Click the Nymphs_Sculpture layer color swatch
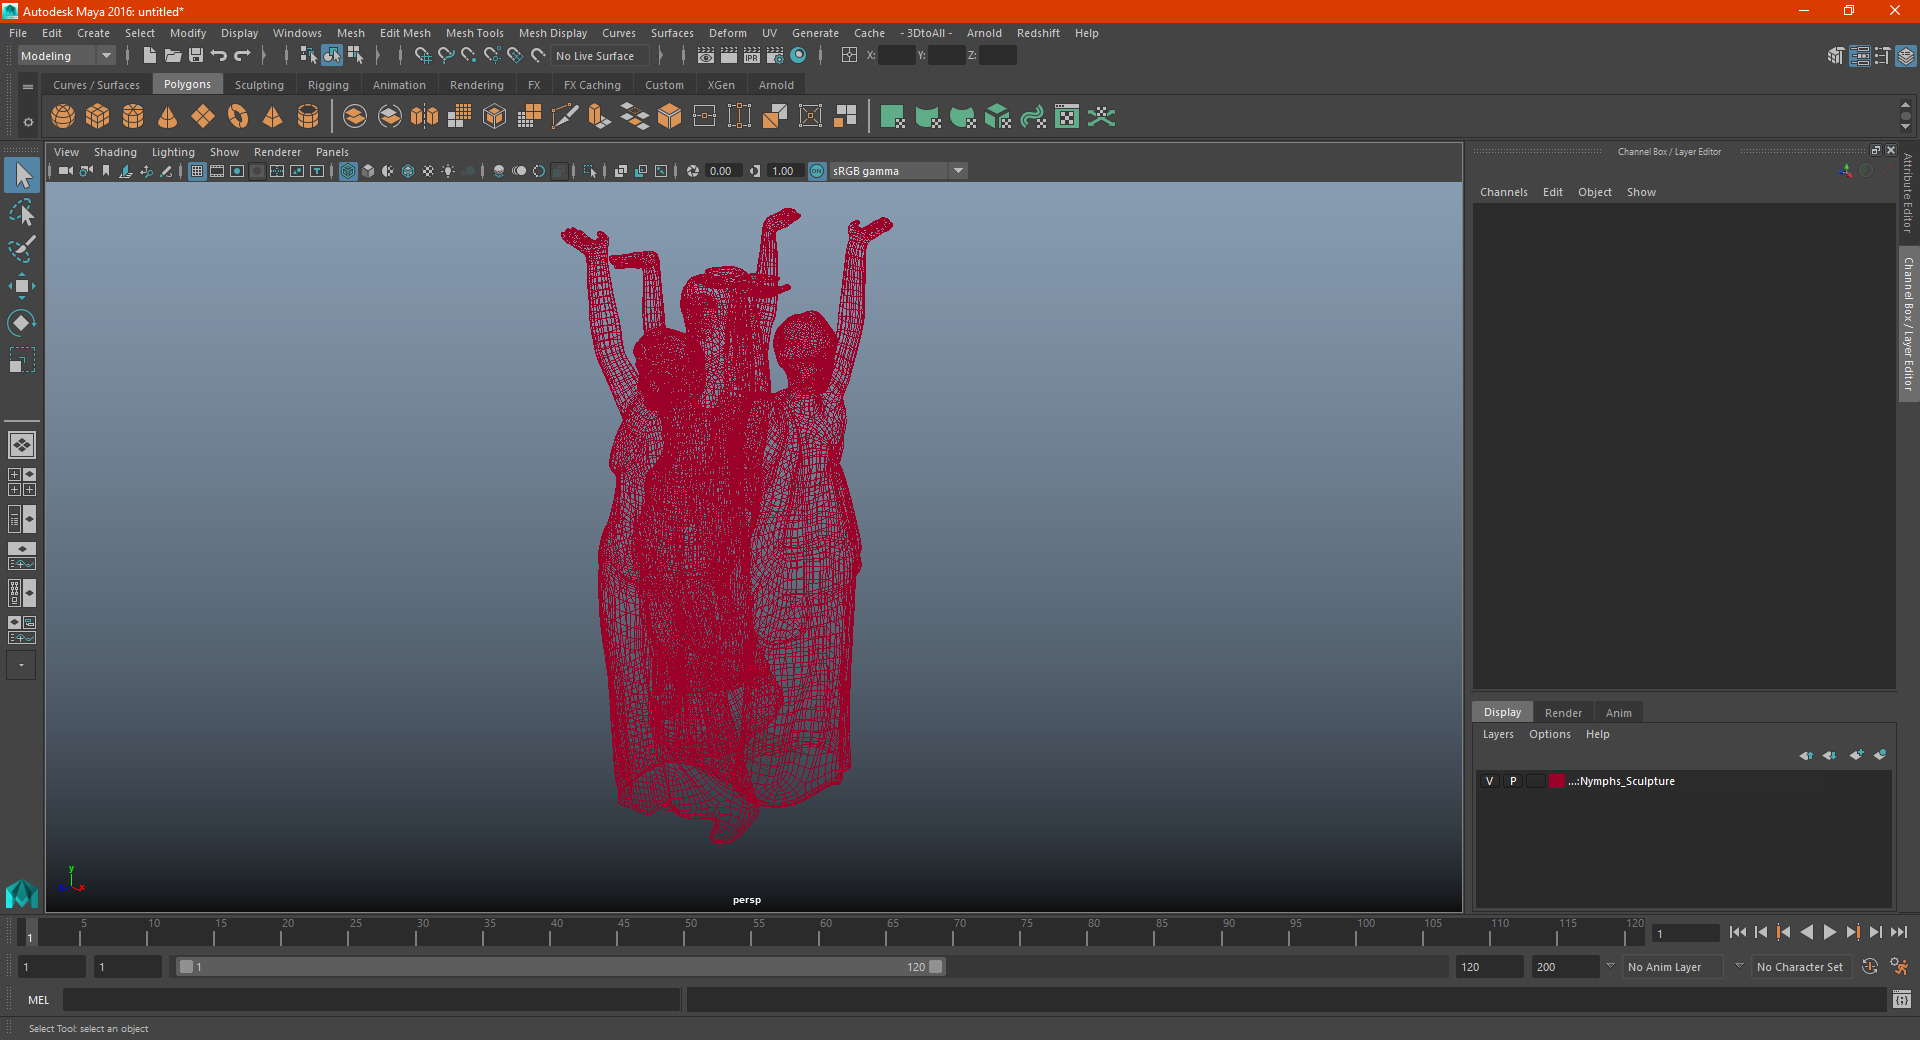The image size is (1920, 1040). click(1557, 781)
